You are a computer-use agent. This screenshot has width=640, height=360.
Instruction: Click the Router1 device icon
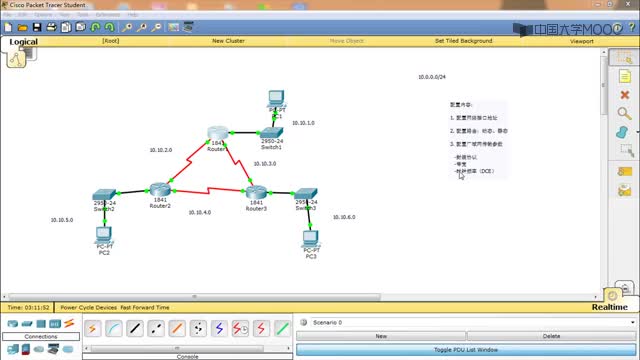217,133
